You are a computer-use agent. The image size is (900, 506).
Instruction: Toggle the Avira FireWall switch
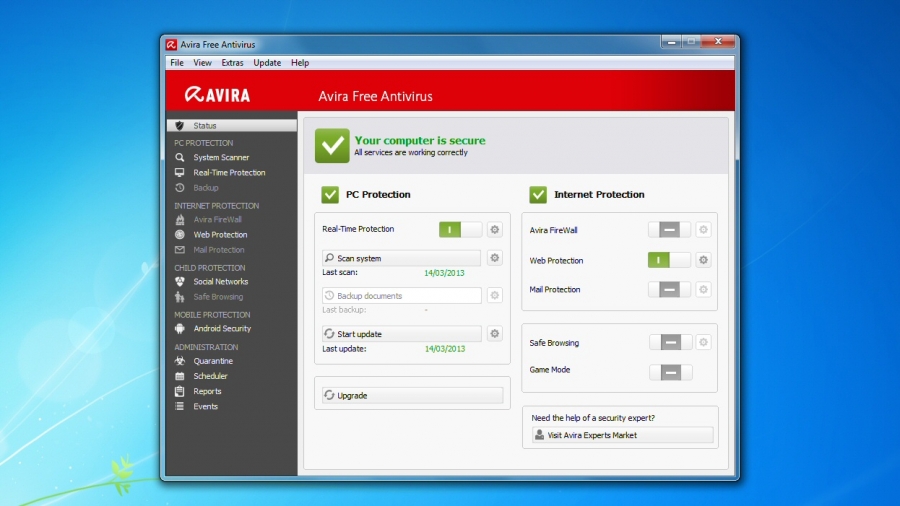(669, 230)
